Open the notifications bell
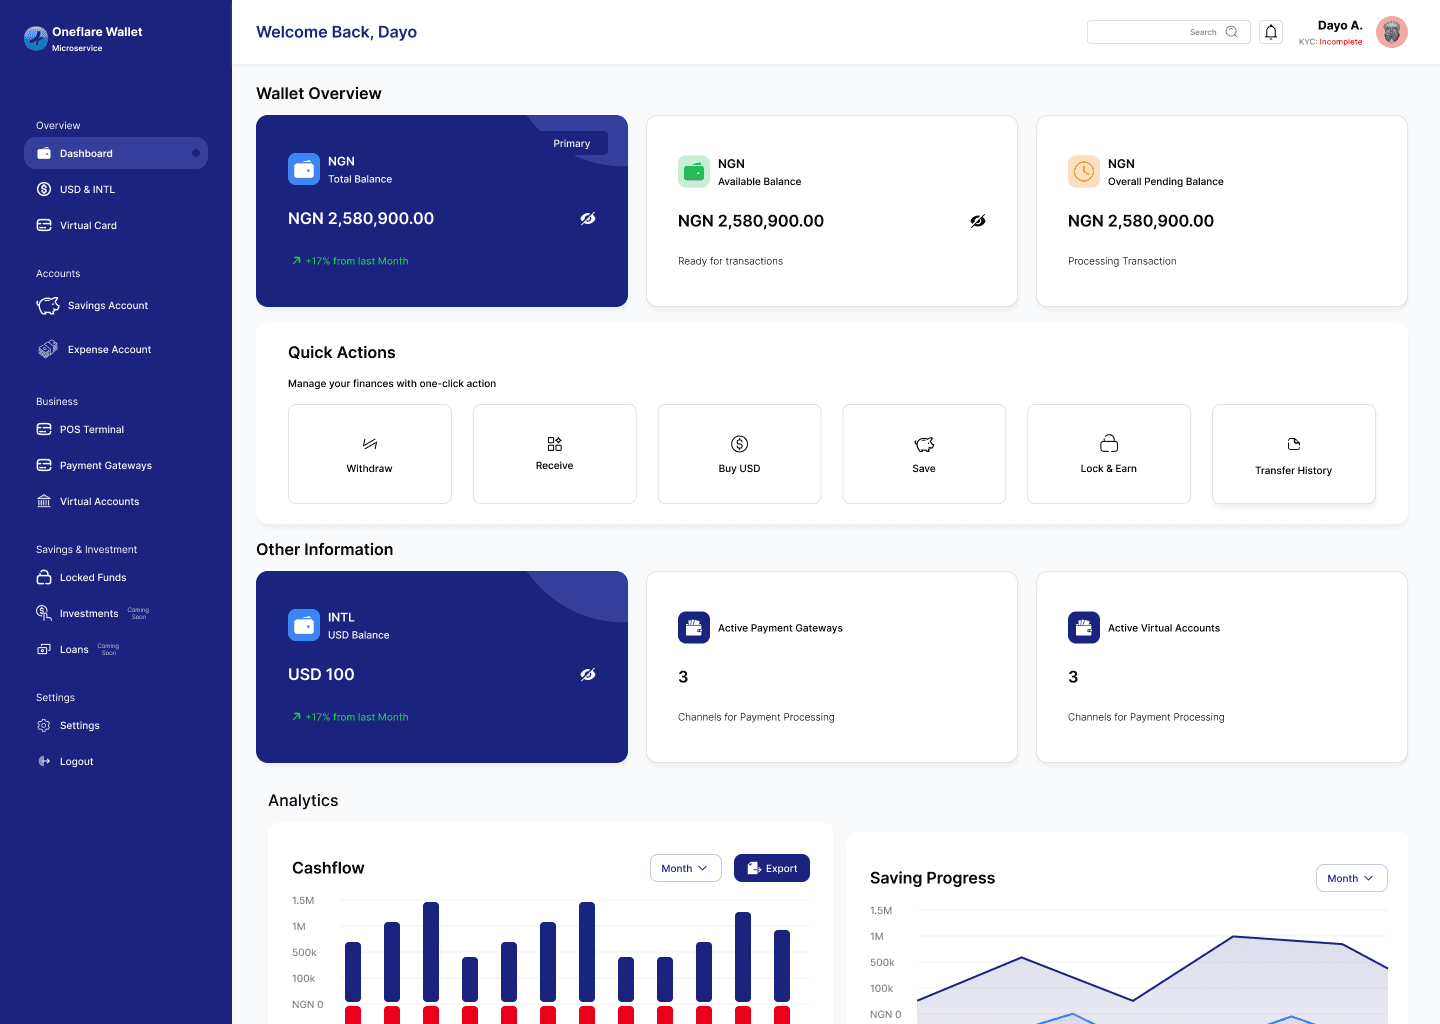This screenshot has width=1440, height=1024. click(x=1271, y=32)
